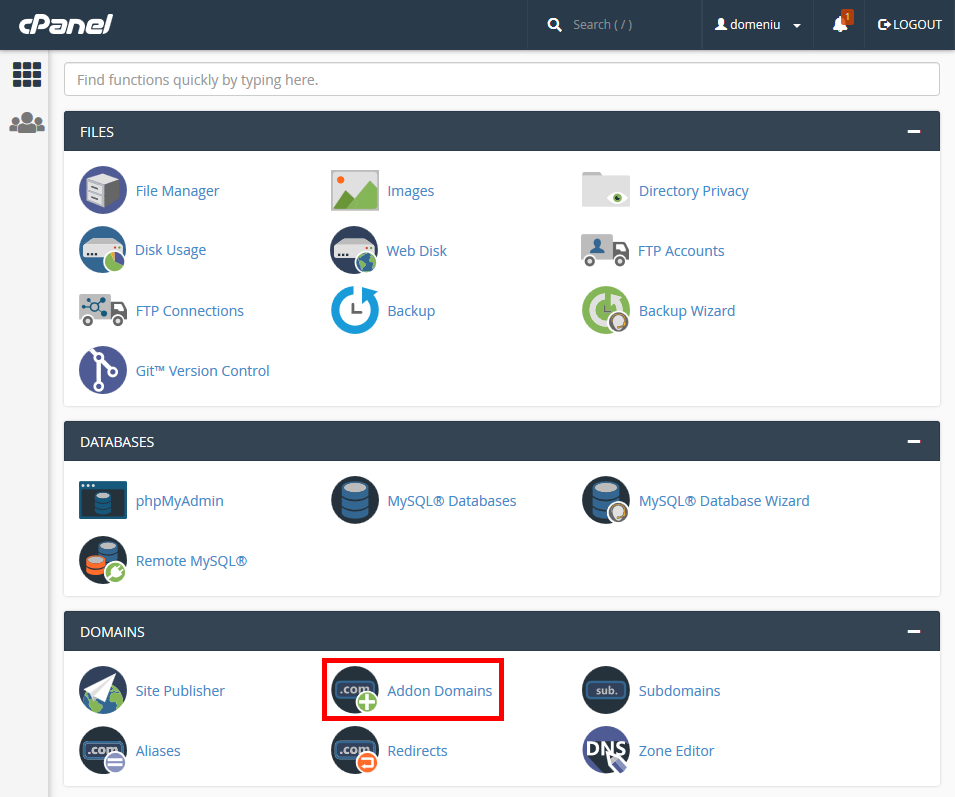The width and height of the screenshot is (955, 797).
Task: Click the Find functions quickly input box
Action: click(x=502, y=79)
